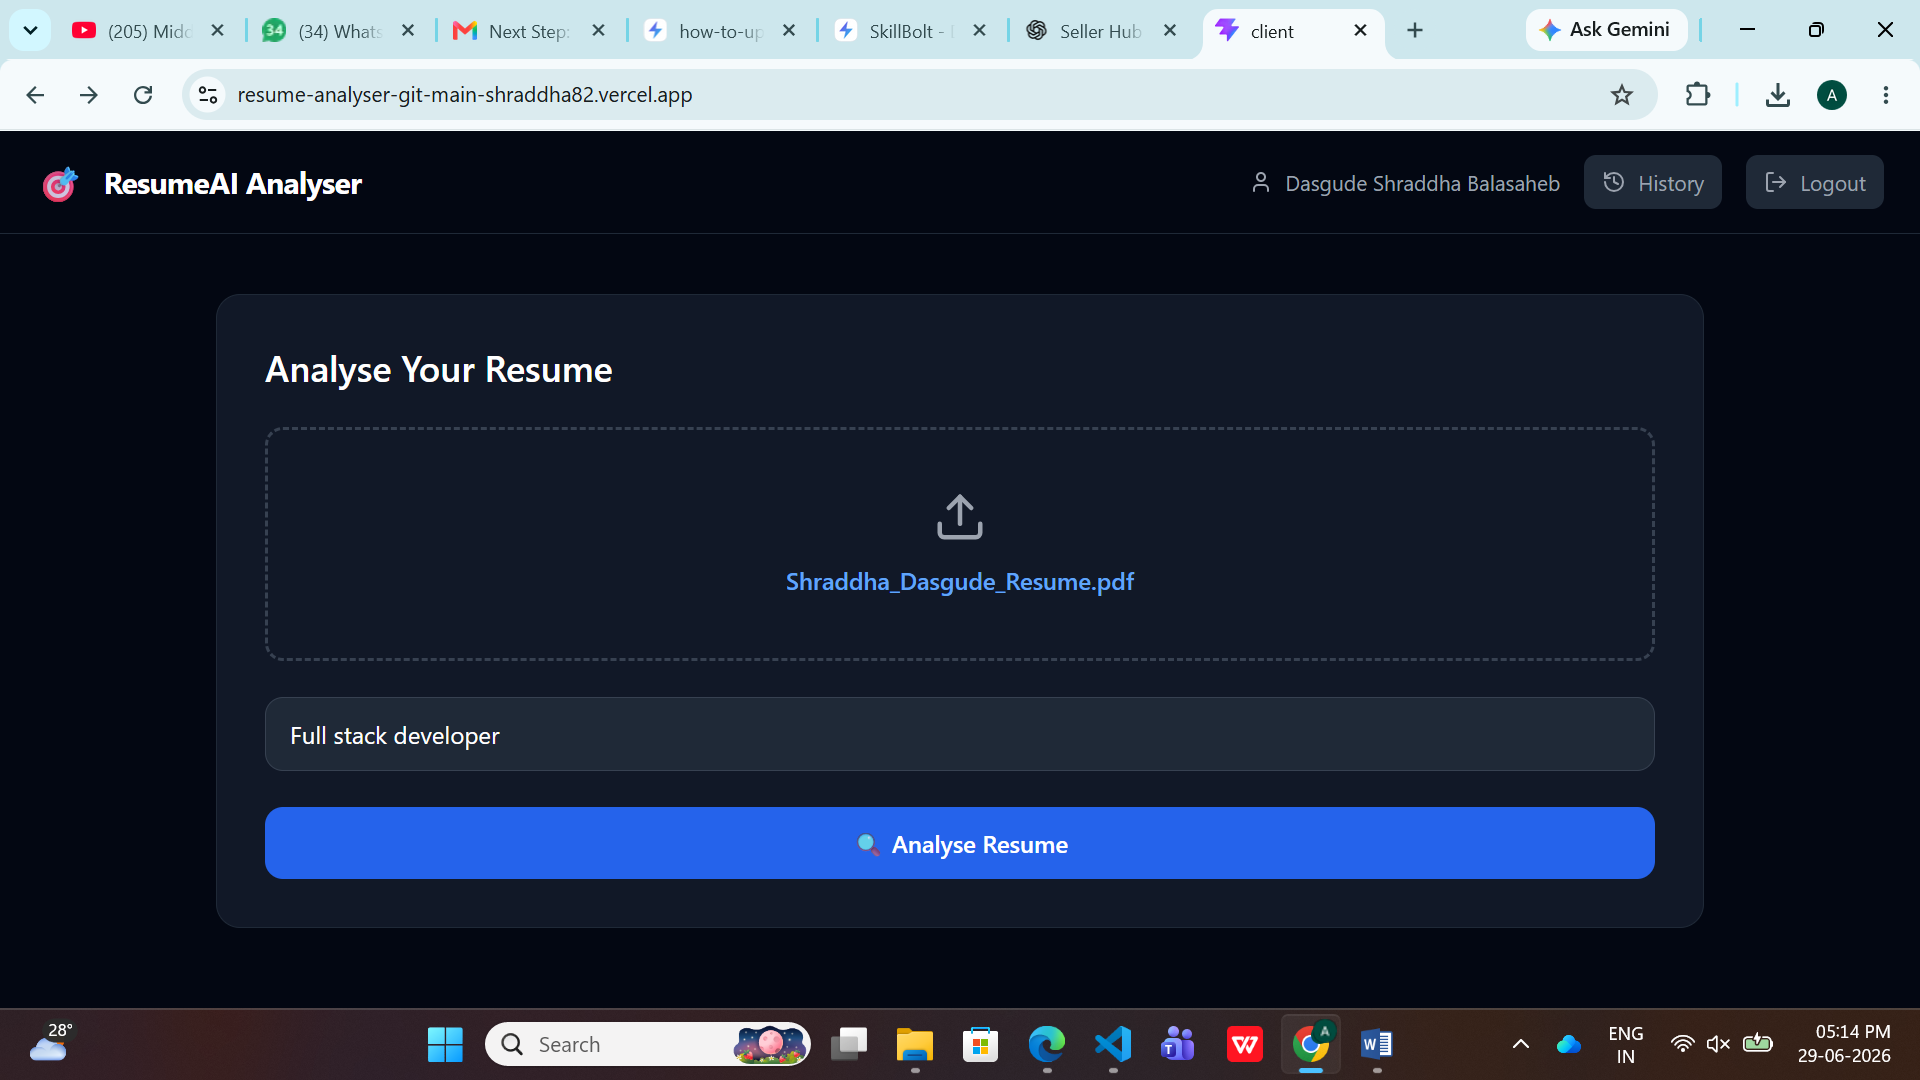Open Visual Studio Code from the taskbar
The width and height of the screenshot is (1920, 1080).
1112,1045
